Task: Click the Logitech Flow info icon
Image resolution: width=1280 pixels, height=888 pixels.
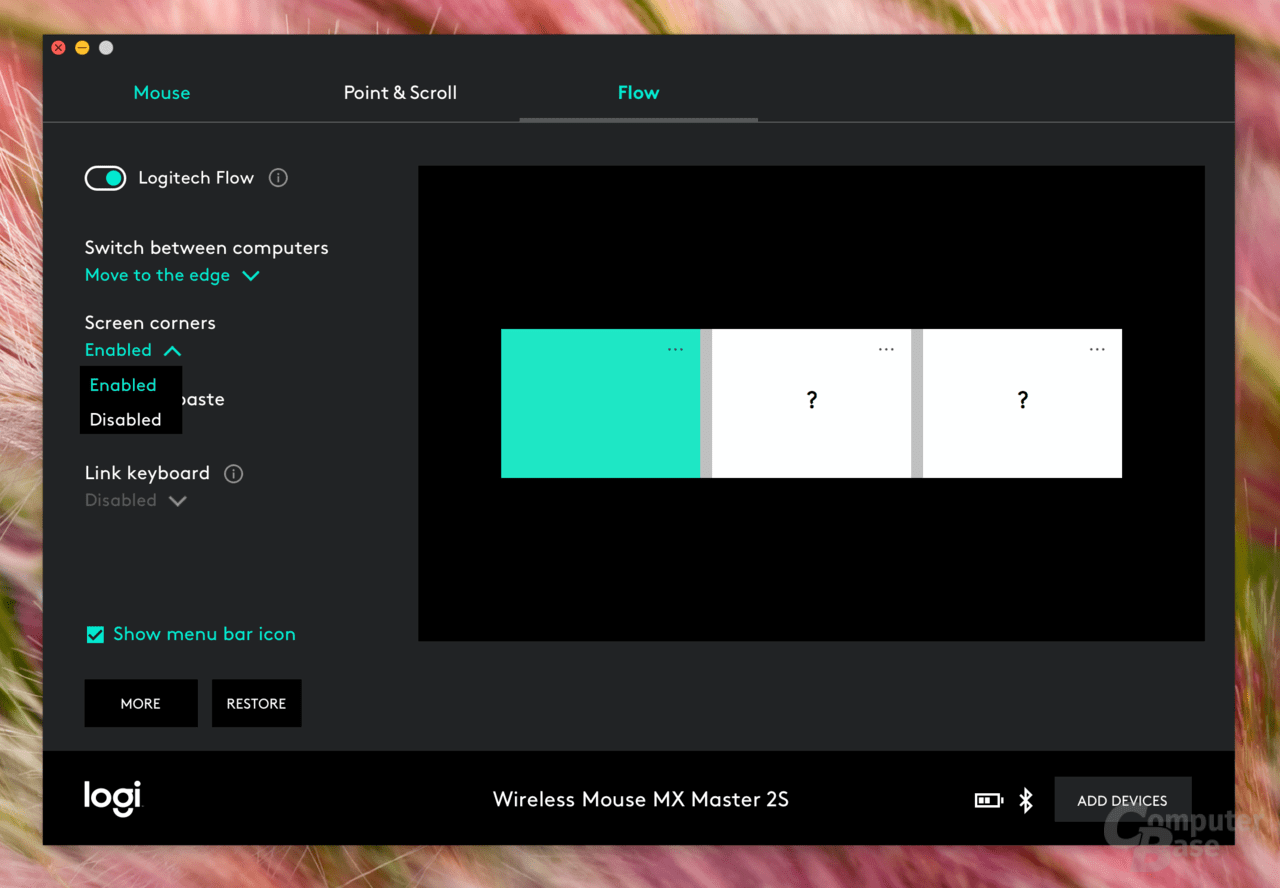Action: click(279, 178)
